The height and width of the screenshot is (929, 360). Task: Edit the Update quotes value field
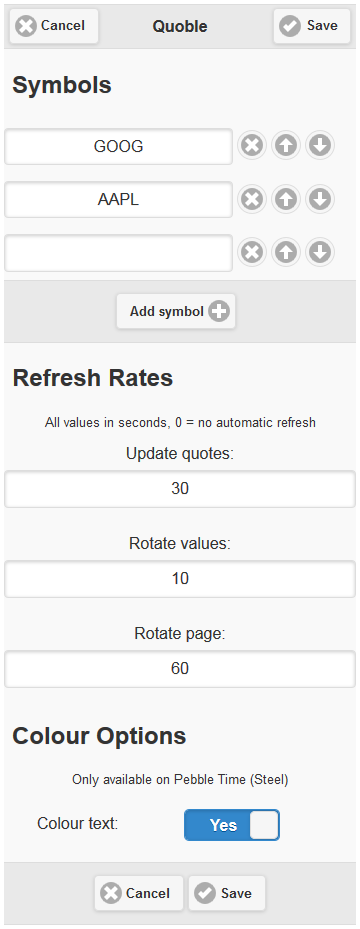click(180, 489)
